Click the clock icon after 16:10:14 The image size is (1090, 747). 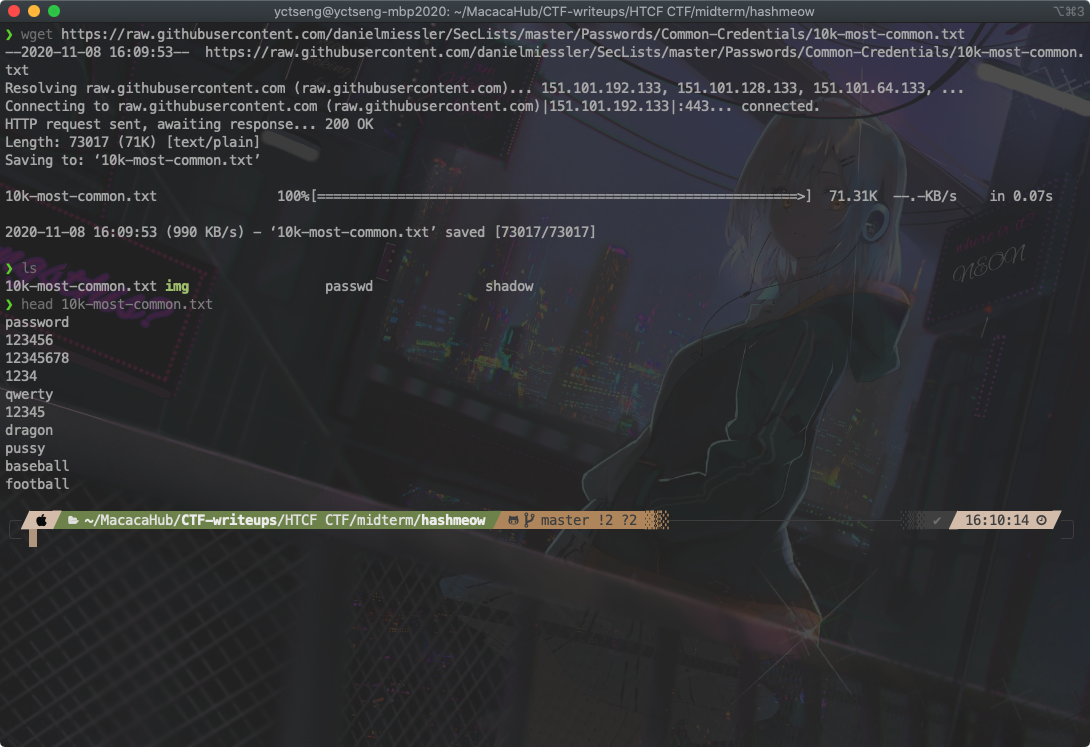(1041, 520)
